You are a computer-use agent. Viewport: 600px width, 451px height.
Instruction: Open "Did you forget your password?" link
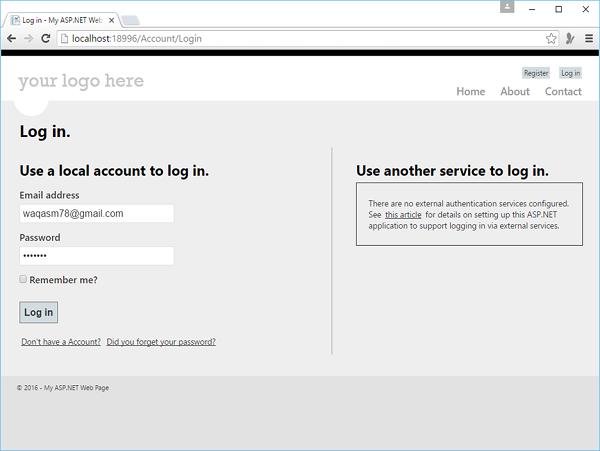[x=161, y=342]
